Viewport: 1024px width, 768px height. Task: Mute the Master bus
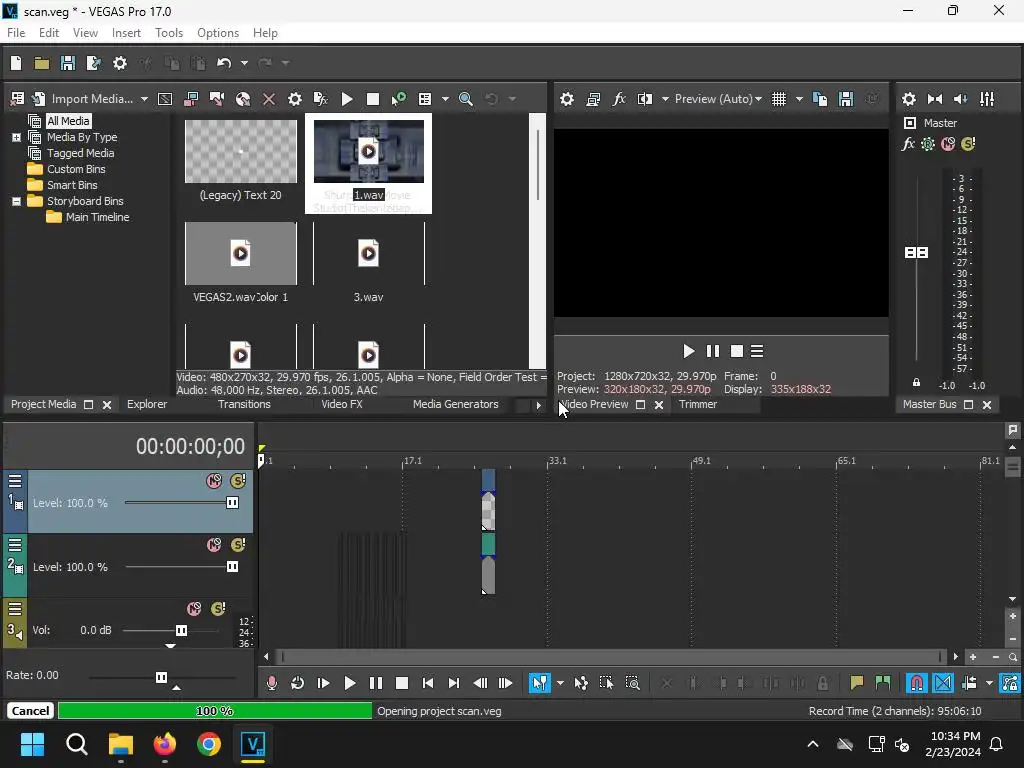(x=948, y=144)
